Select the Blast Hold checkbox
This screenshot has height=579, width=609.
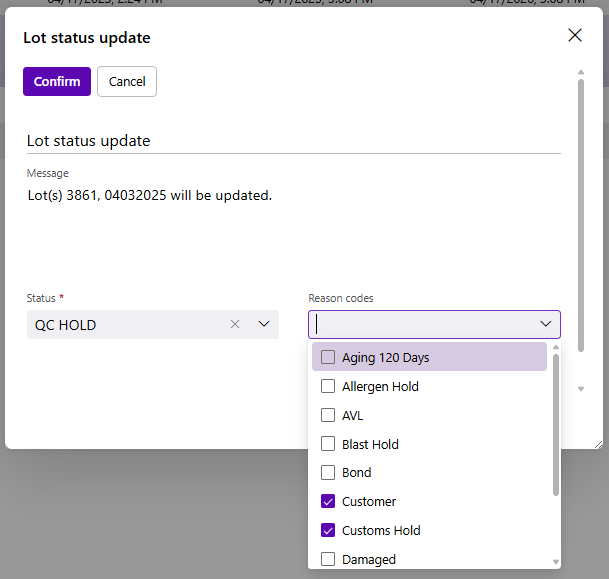tap(328, 444)
